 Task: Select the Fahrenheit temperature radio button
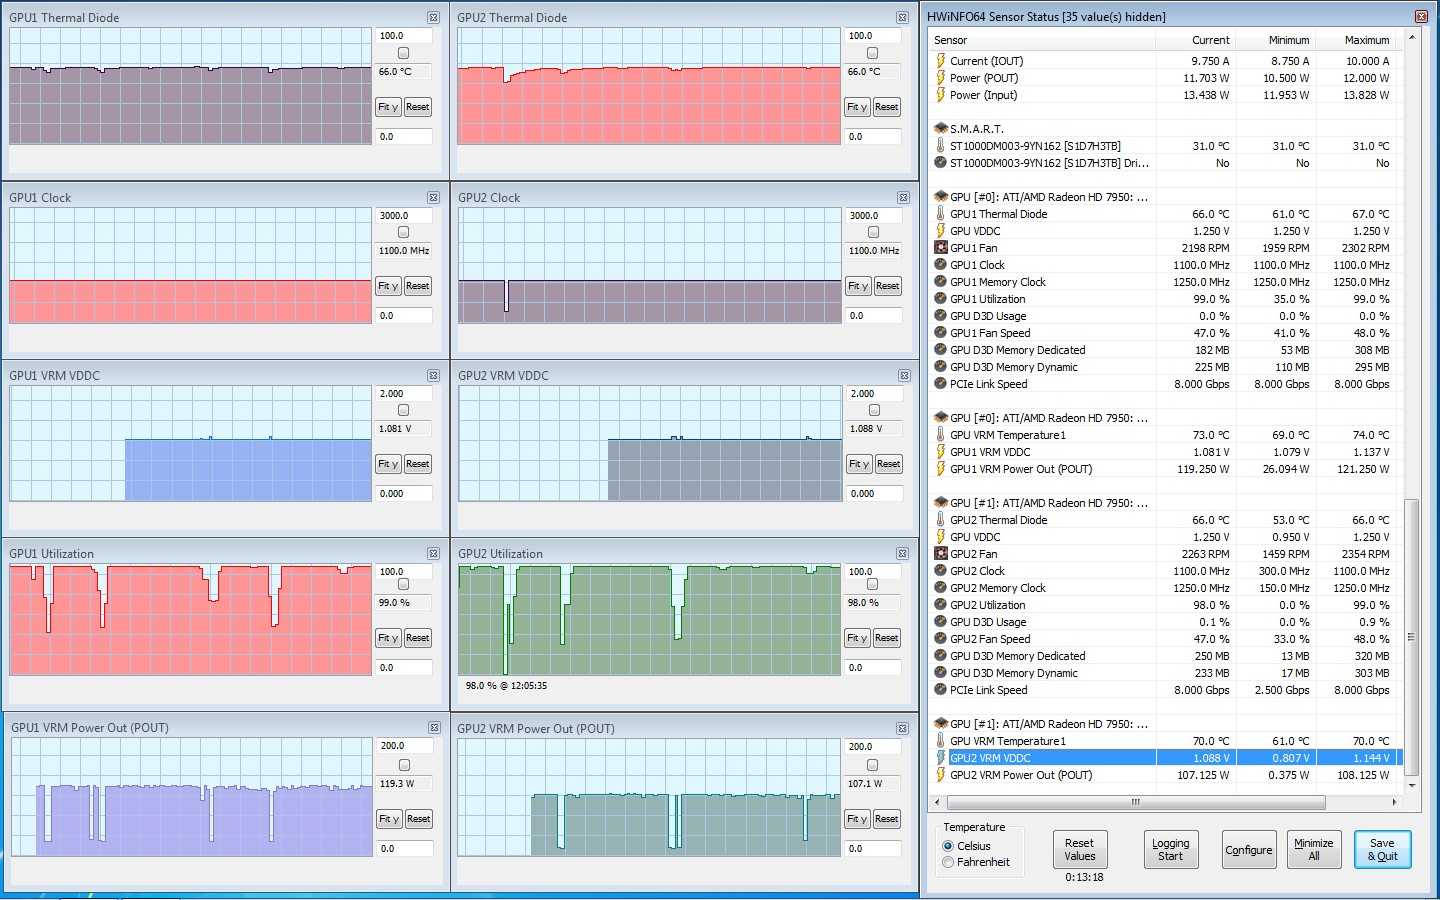948,862
